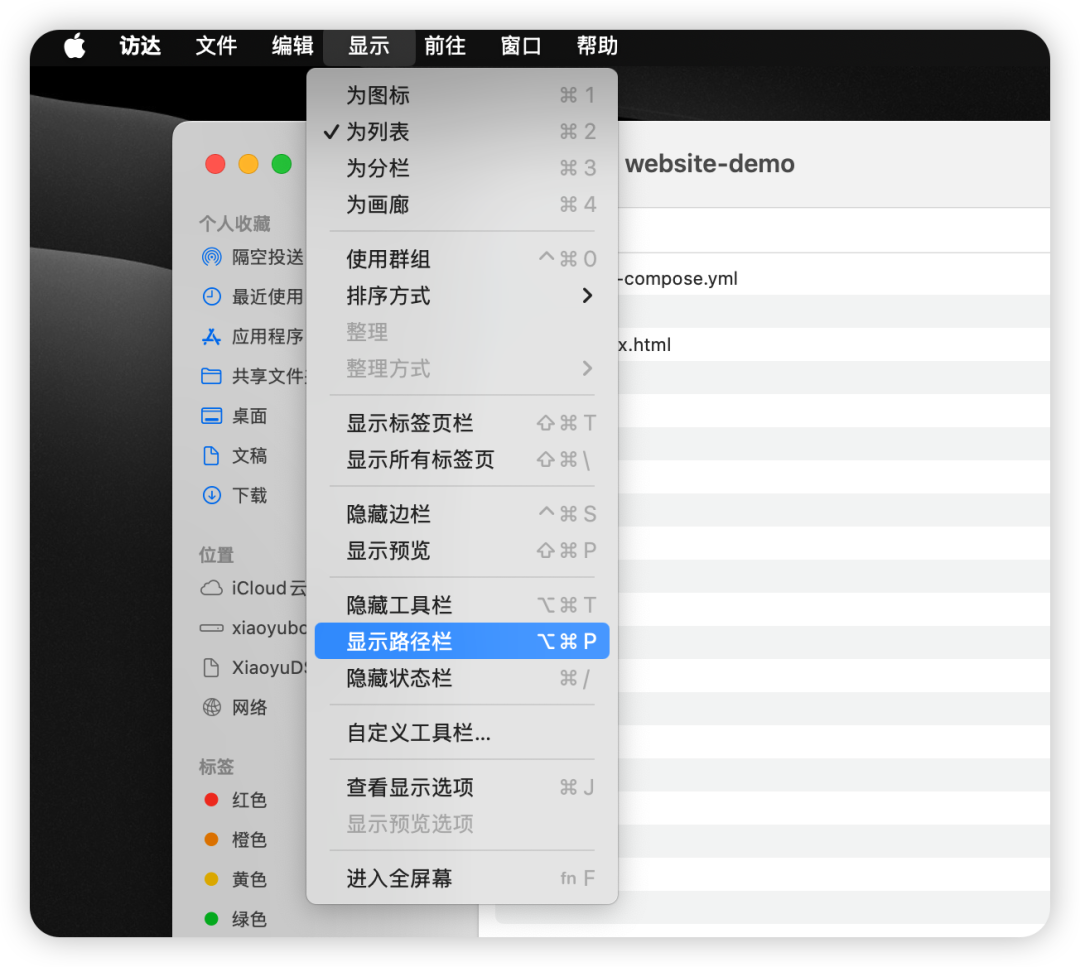Click the website-demo window title
The image size is (1080, 967).
709,164
